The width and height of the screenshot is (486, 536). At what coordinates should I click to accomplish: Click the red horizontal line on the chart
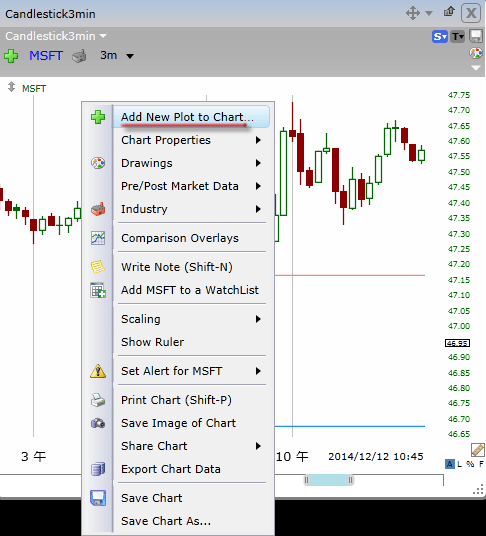[350, 275]
